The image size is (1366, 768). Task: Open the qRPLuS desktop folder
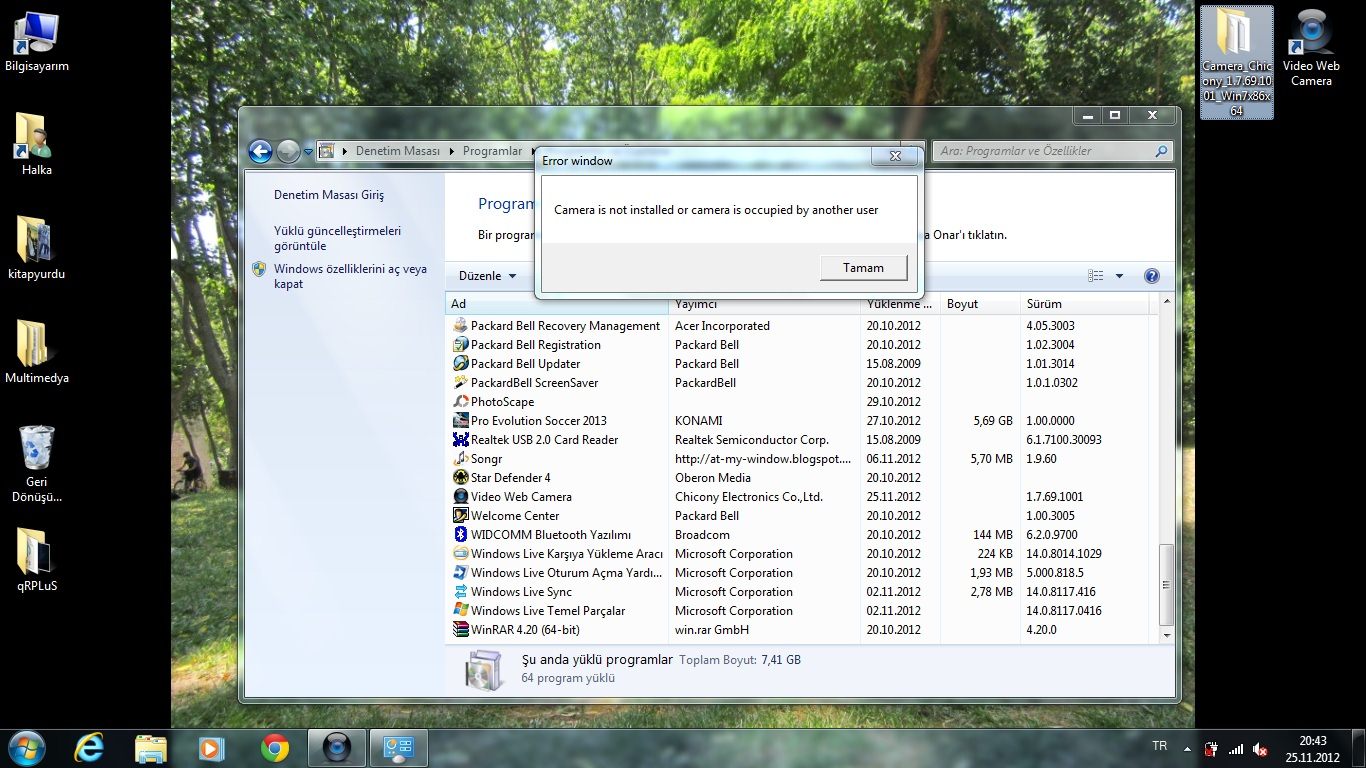(x=37, y=560)
